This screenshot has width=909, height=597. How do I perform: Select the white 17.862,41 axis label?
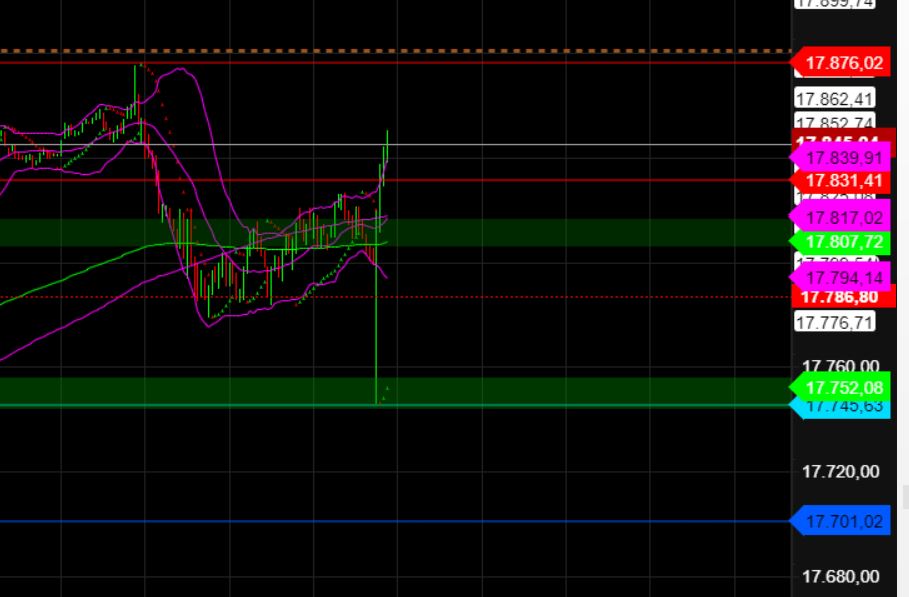coord(836,97)
